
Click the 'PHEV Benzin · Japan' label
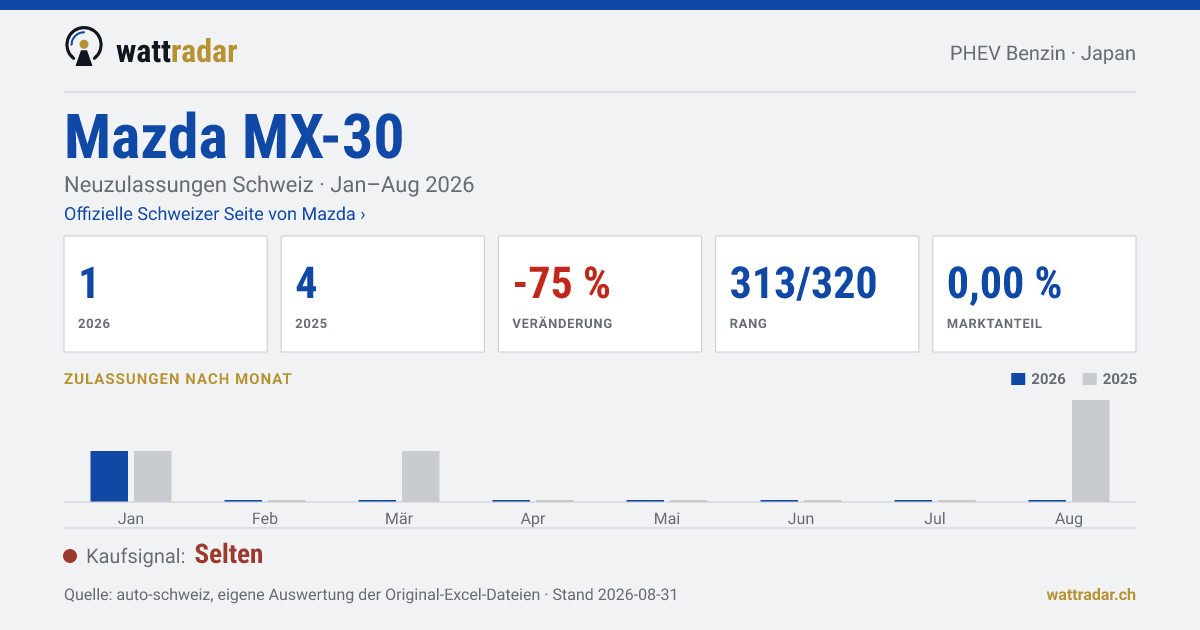click(x=1043, y=53)
